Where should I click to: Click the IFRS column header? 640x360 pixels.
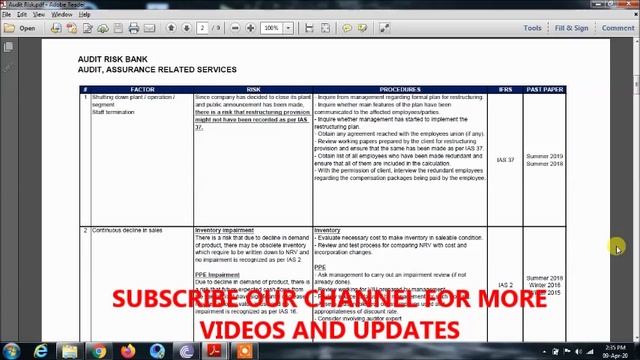point(505,89)
